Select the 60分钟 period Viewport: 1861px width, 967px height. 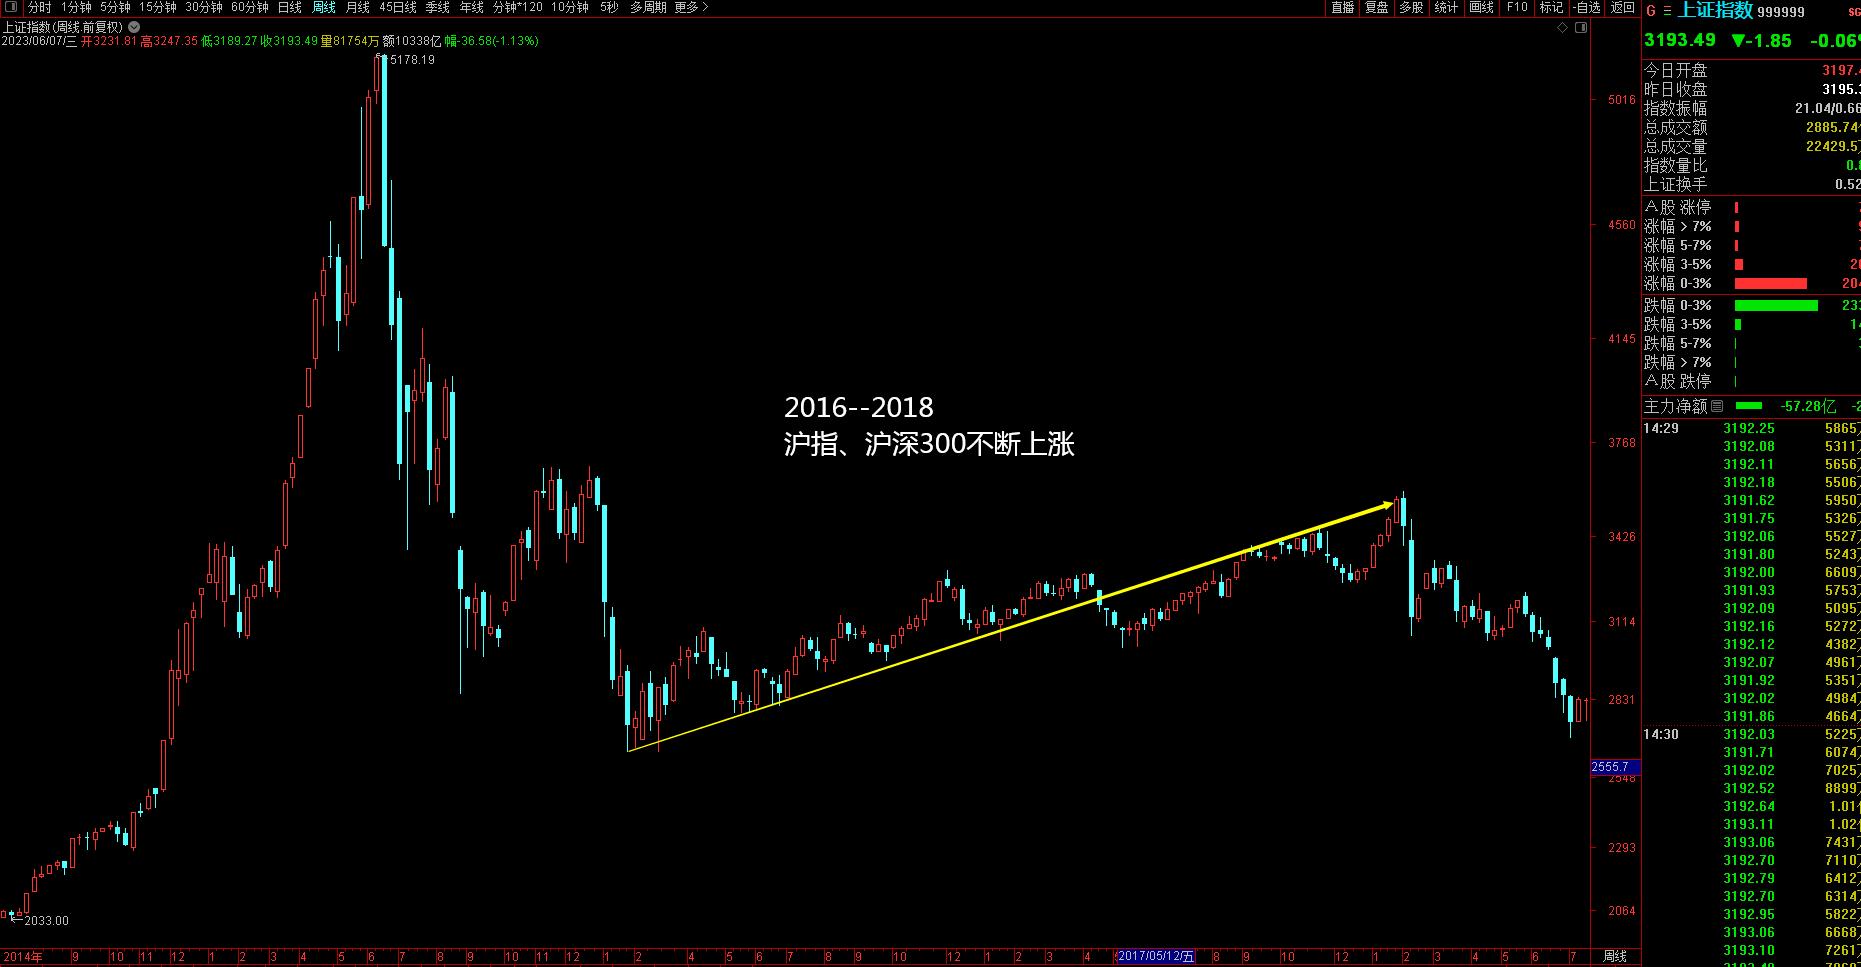click(249, 7)
